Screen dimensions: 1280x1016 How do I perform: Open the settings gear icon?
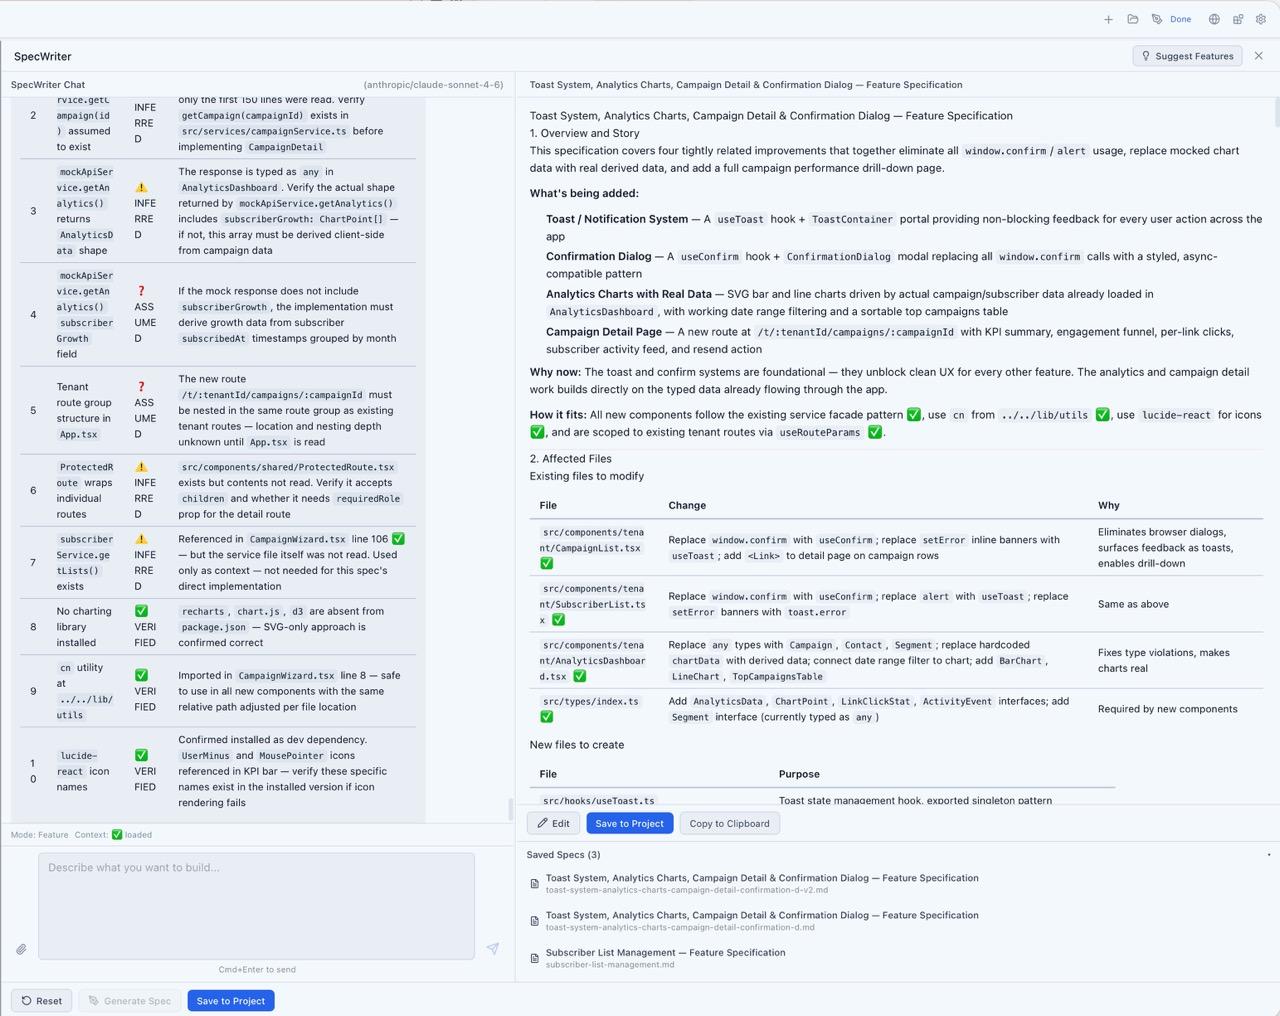point(1261,19)
